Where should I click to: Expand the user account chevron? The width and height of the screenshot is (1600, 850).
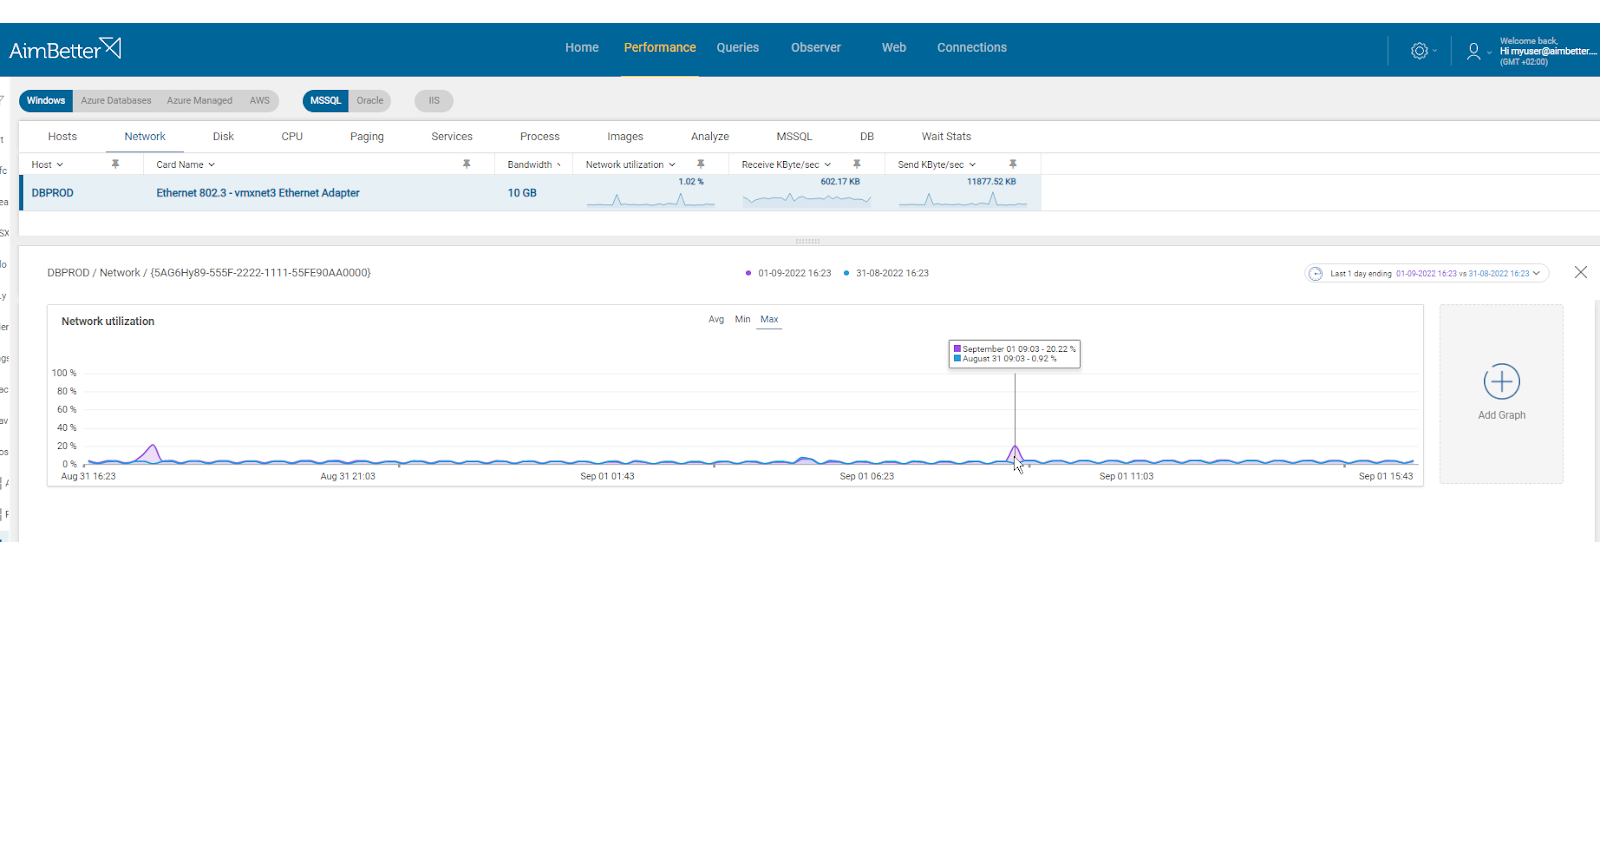pos(1489,52)
